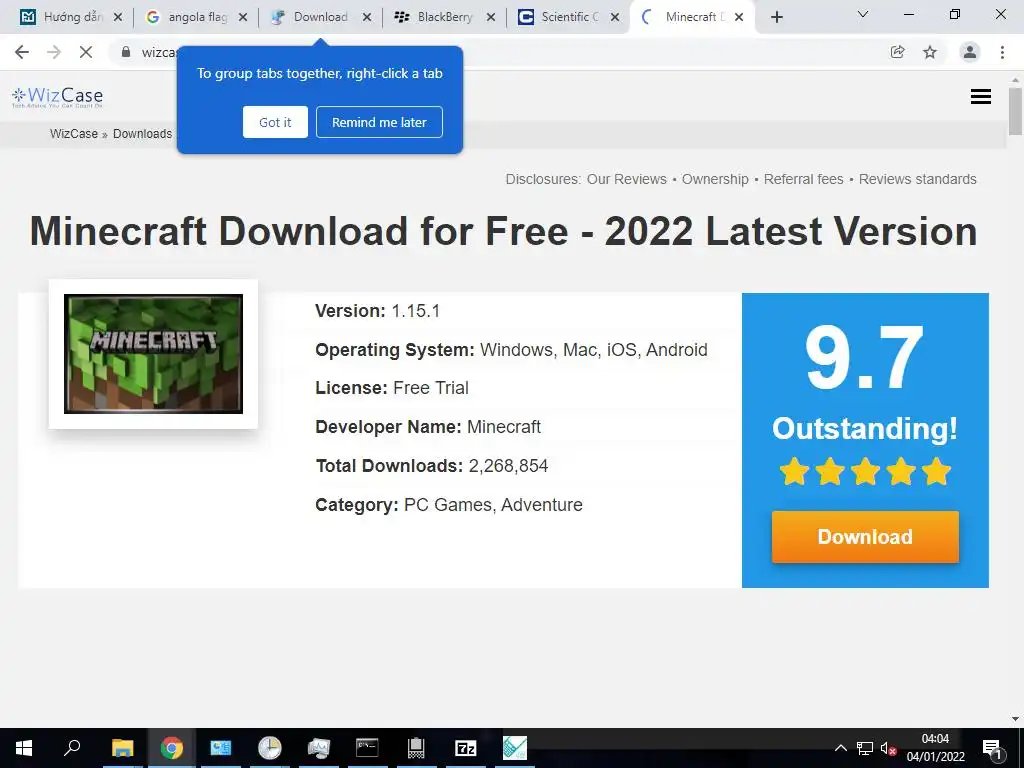Image resolution: width=1024 pixels, height=768 pixels.
Task: Close the Scientific C tab
Action: [615, 17]
